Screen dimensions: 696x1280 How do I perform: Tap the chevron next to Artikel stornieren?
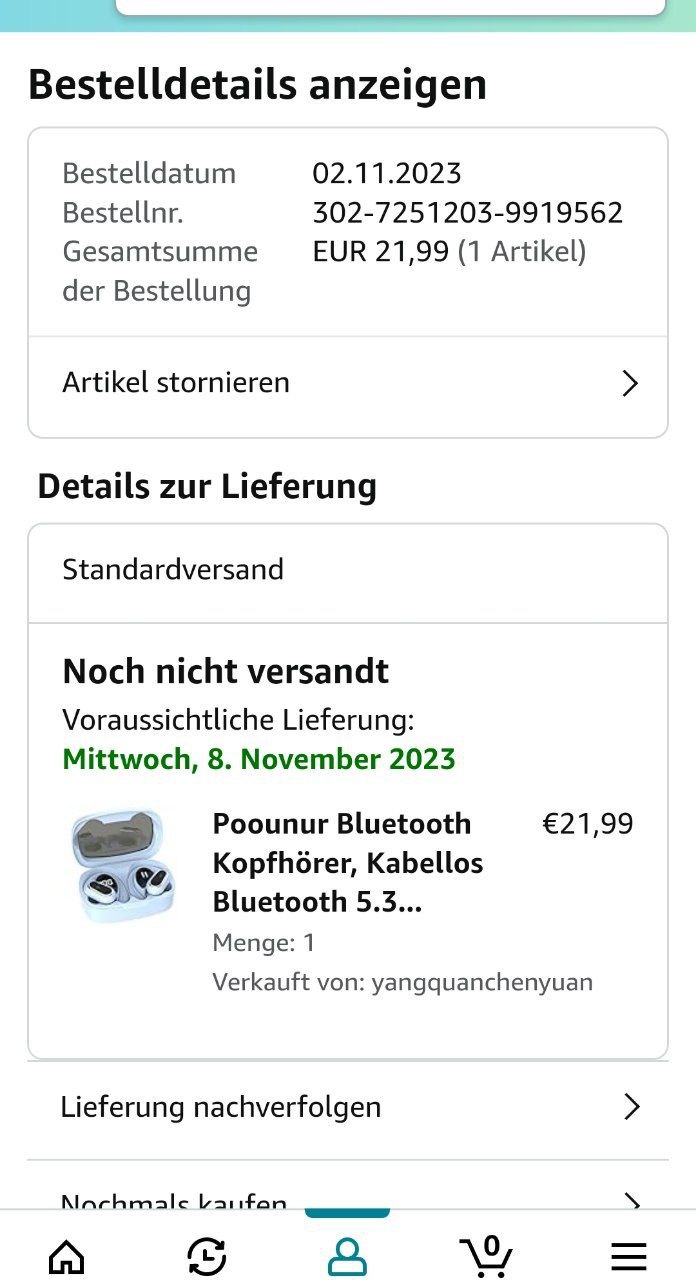click(630, 383)
